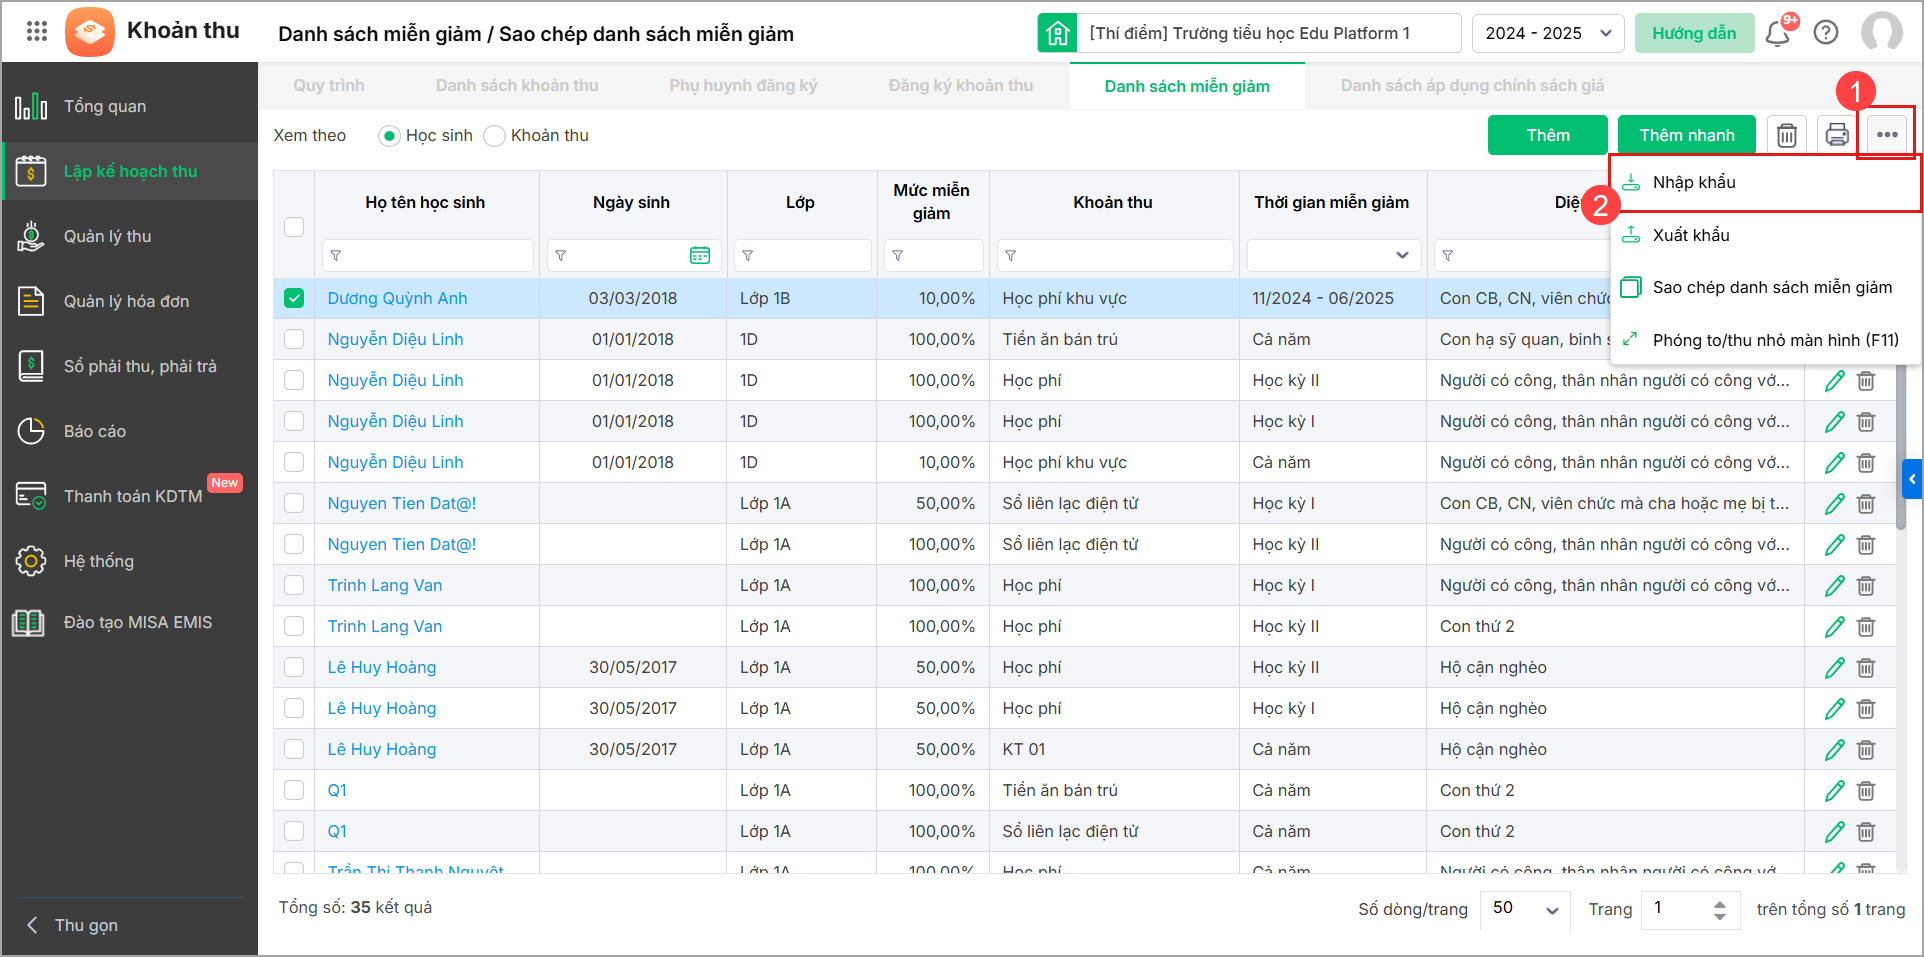Viewport: 1924px width, 957px height.
Task: Open the three-dot more options button
Action: tap(1887, 135)
